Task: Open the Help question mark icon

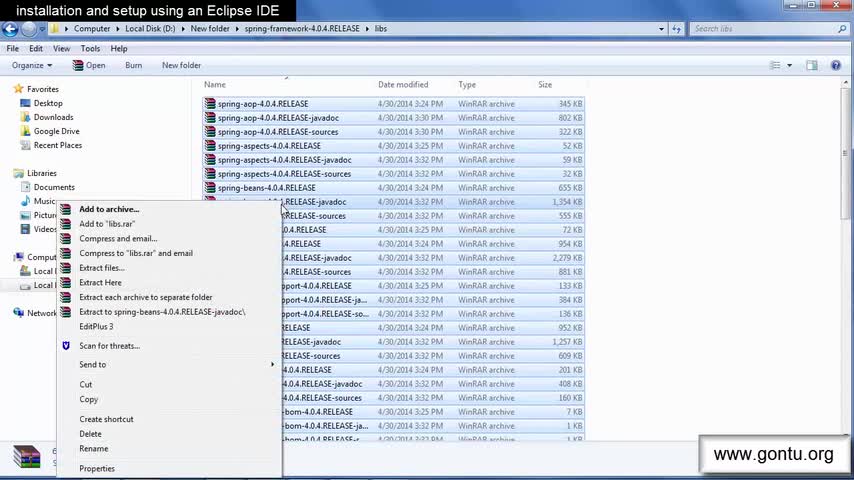Action: pos(835,65)
